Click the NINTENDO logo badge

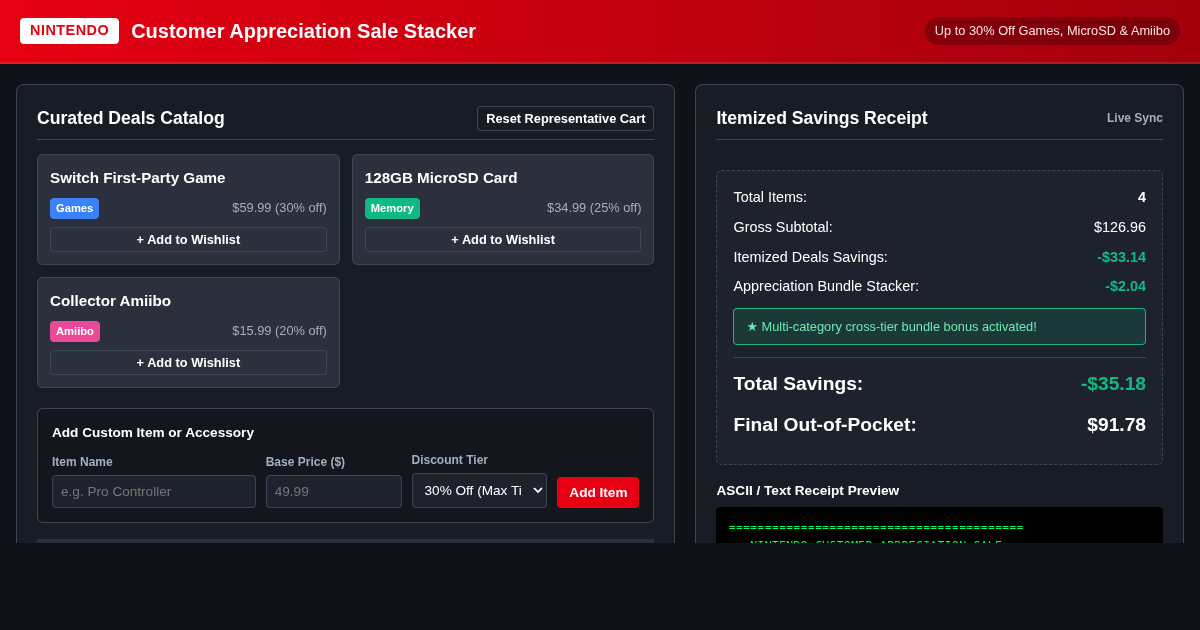69,31
